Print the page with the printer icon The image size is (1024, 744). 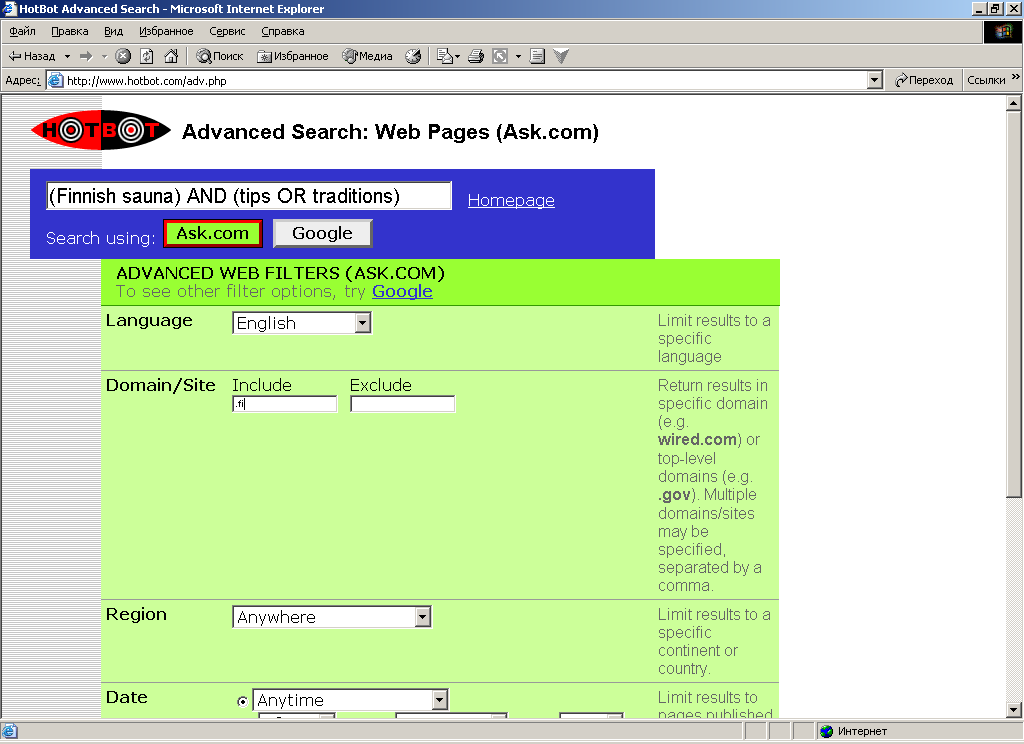point(476,56)
